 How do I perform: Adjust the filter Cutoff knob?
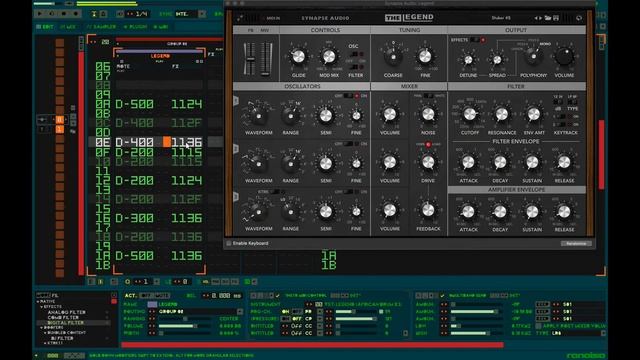470,115
